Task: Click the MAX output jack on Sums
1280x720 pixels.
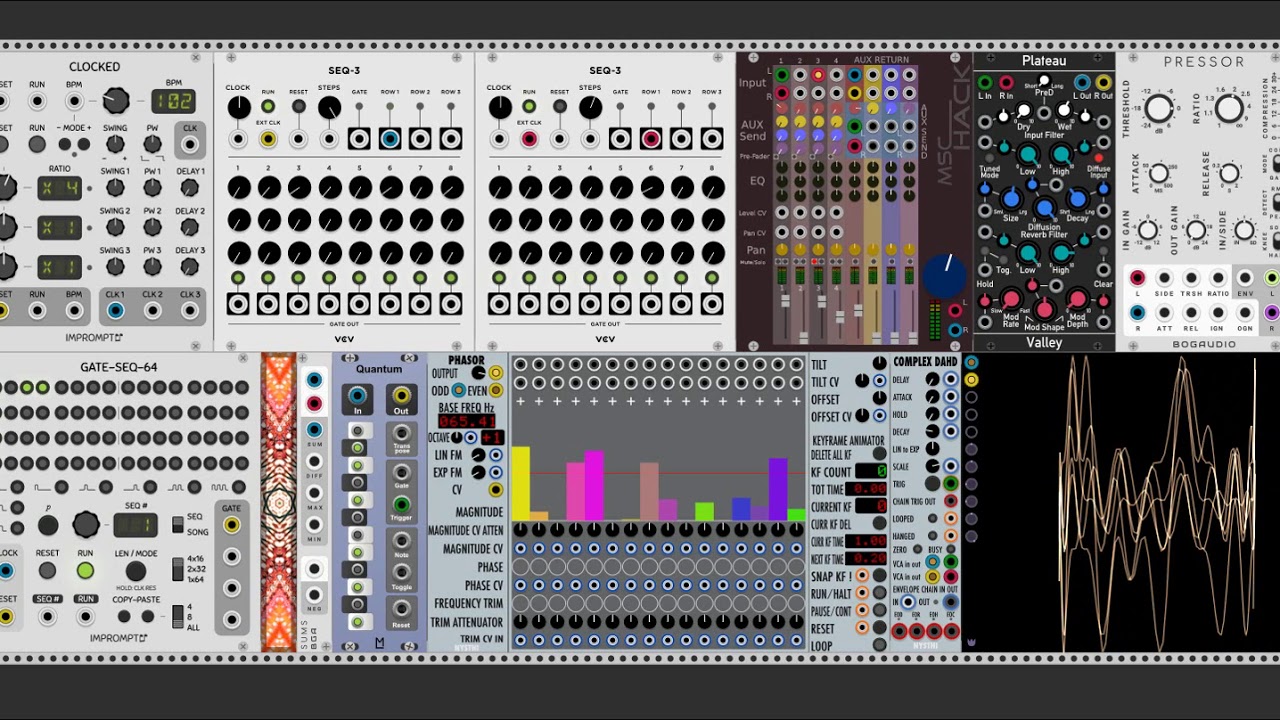Action: 314,493
